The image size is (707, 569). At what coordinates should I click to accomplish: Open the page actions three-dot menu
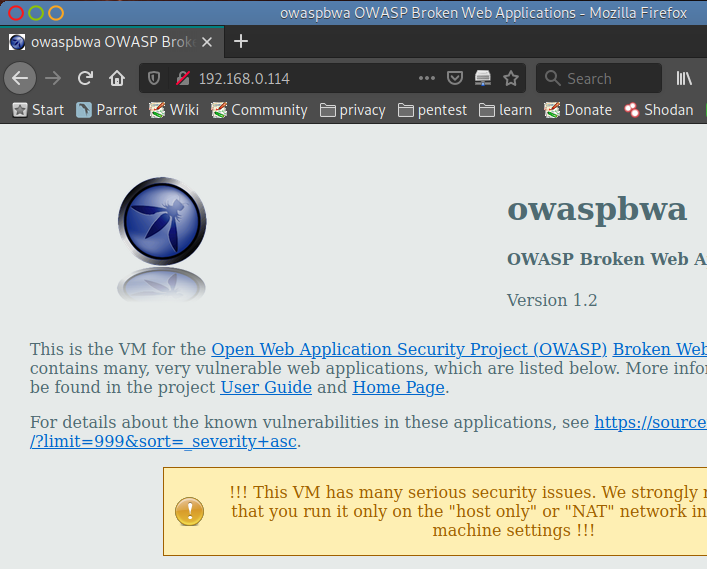(x=427, y=78)
